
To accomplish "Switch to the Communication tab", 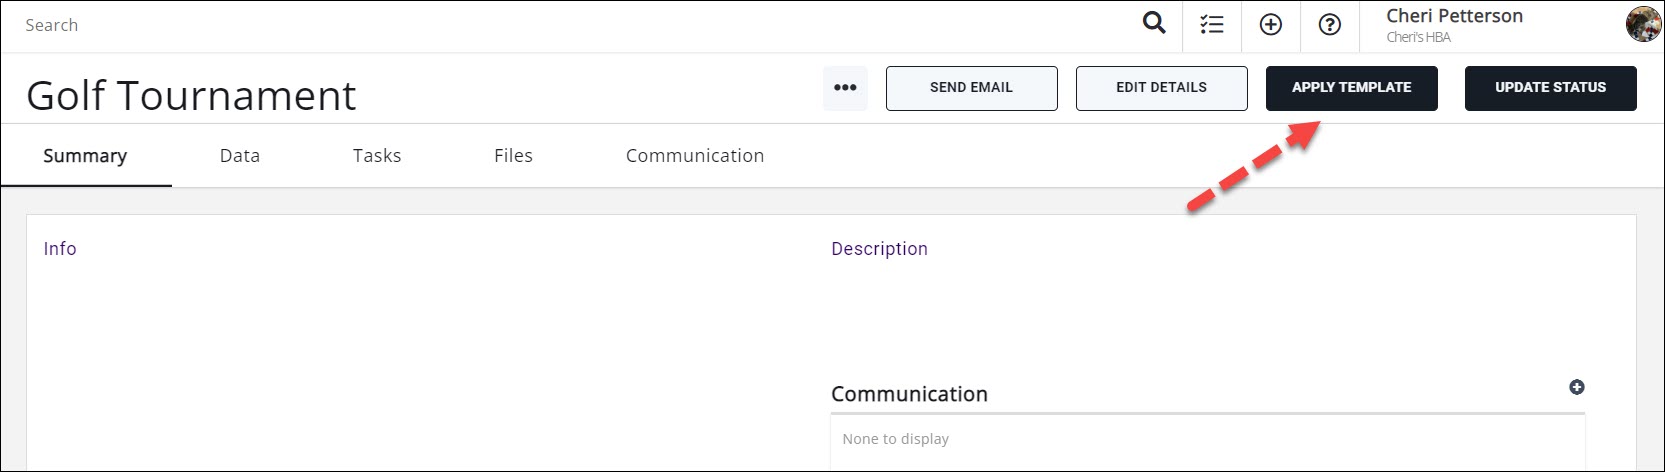I will pyautogui.click(x=695, y=156).
